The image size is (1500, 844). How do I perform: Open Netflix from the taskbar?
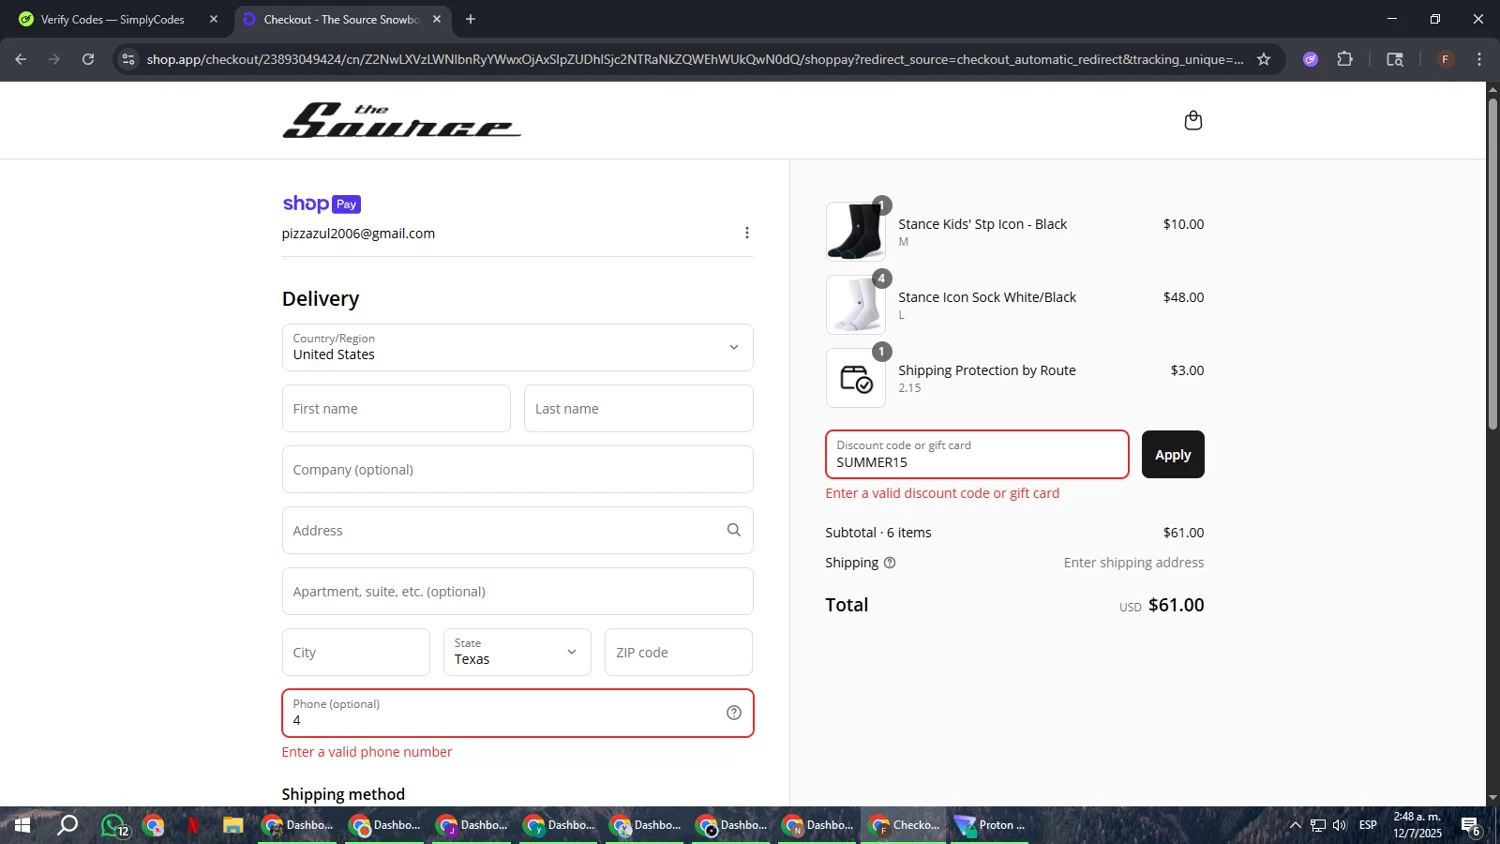(193, 825)
